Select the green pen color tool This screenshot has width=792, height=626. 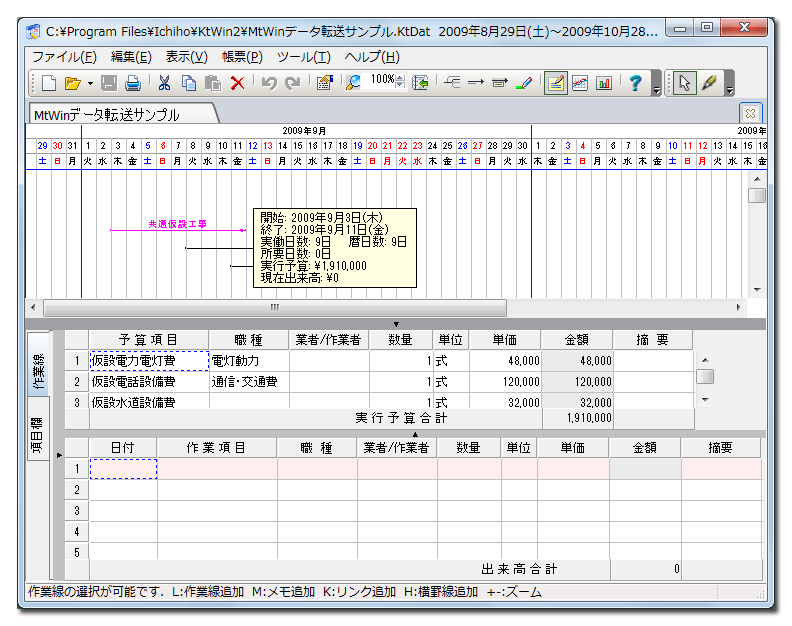tap(524, 82)
